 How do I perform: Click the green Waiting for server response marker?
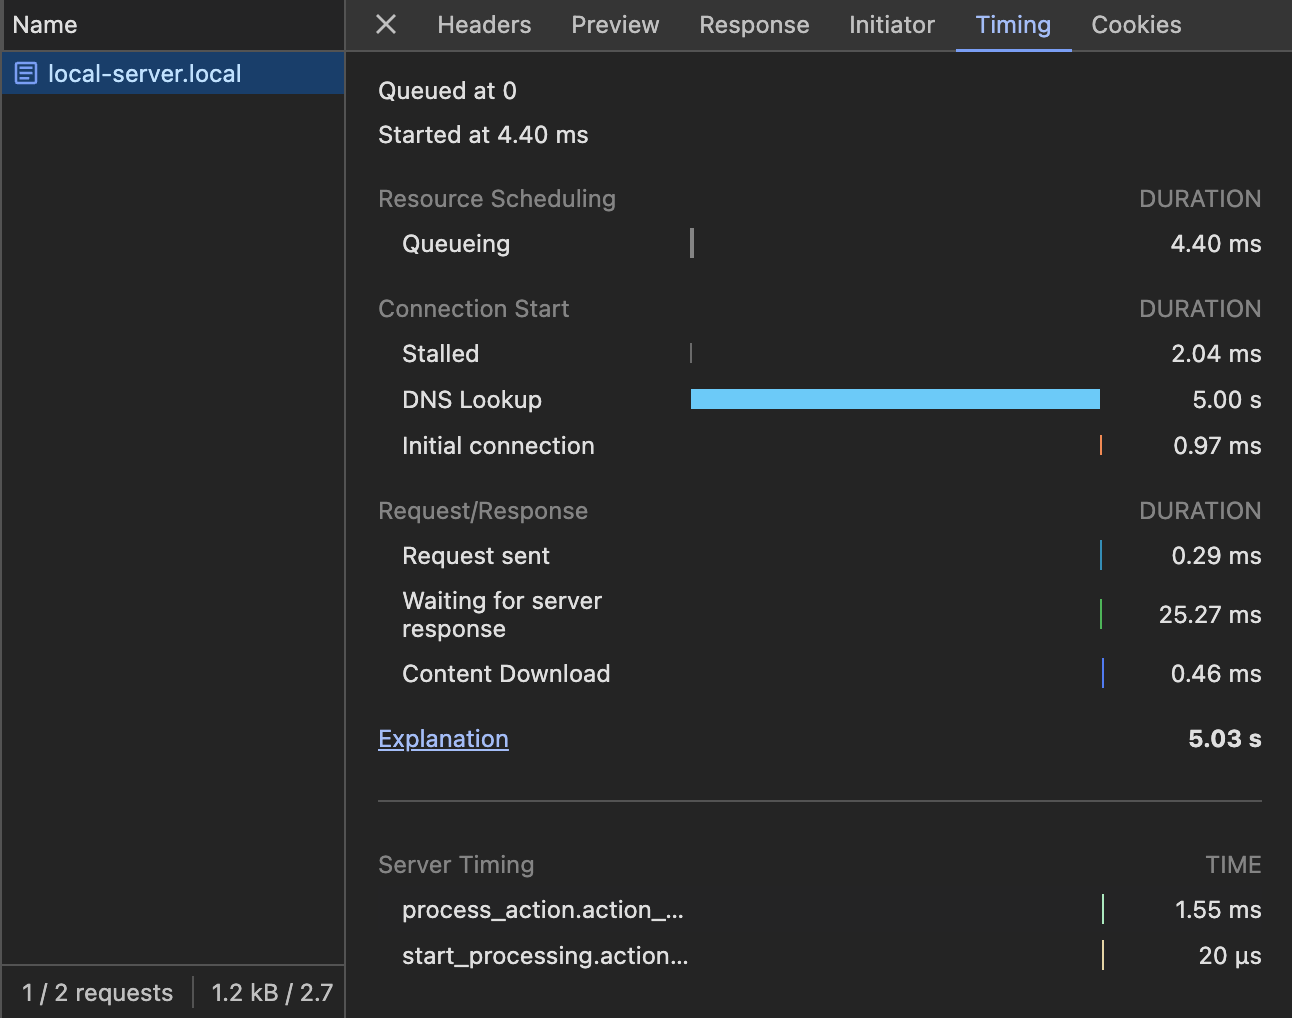(1101, 614)
